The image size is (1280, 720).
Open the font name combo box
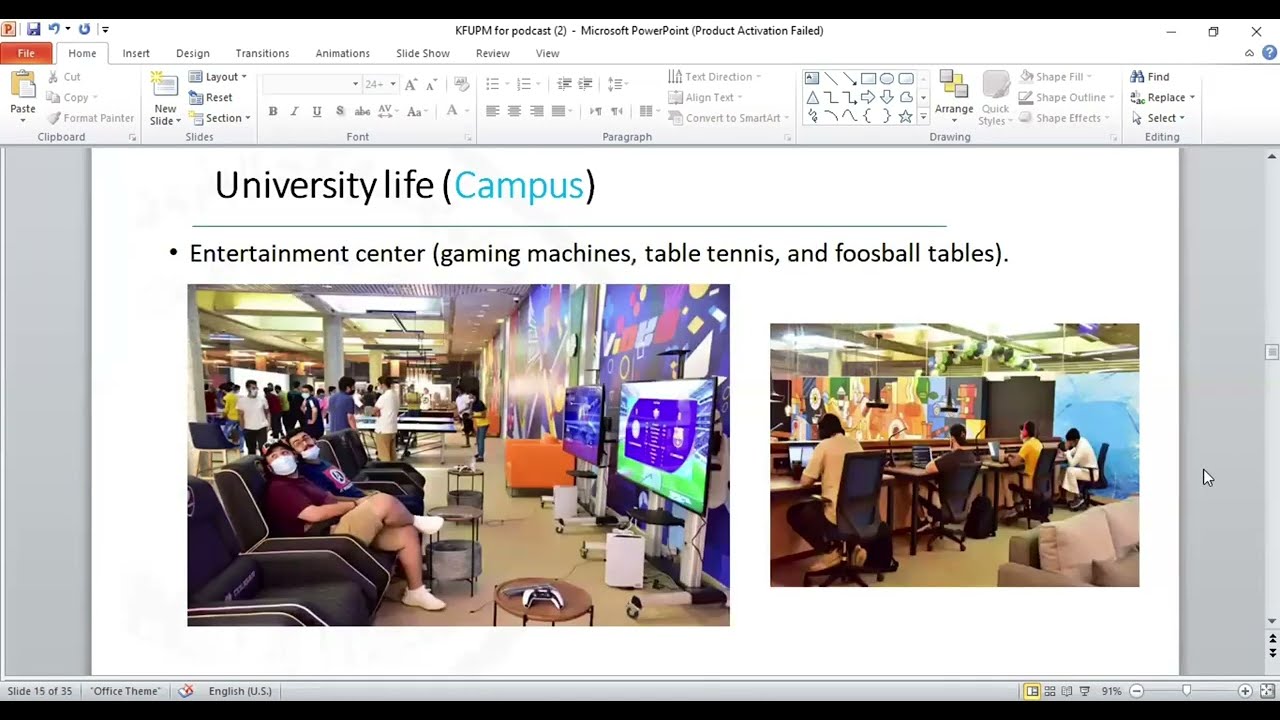click(x=311, y=84)
